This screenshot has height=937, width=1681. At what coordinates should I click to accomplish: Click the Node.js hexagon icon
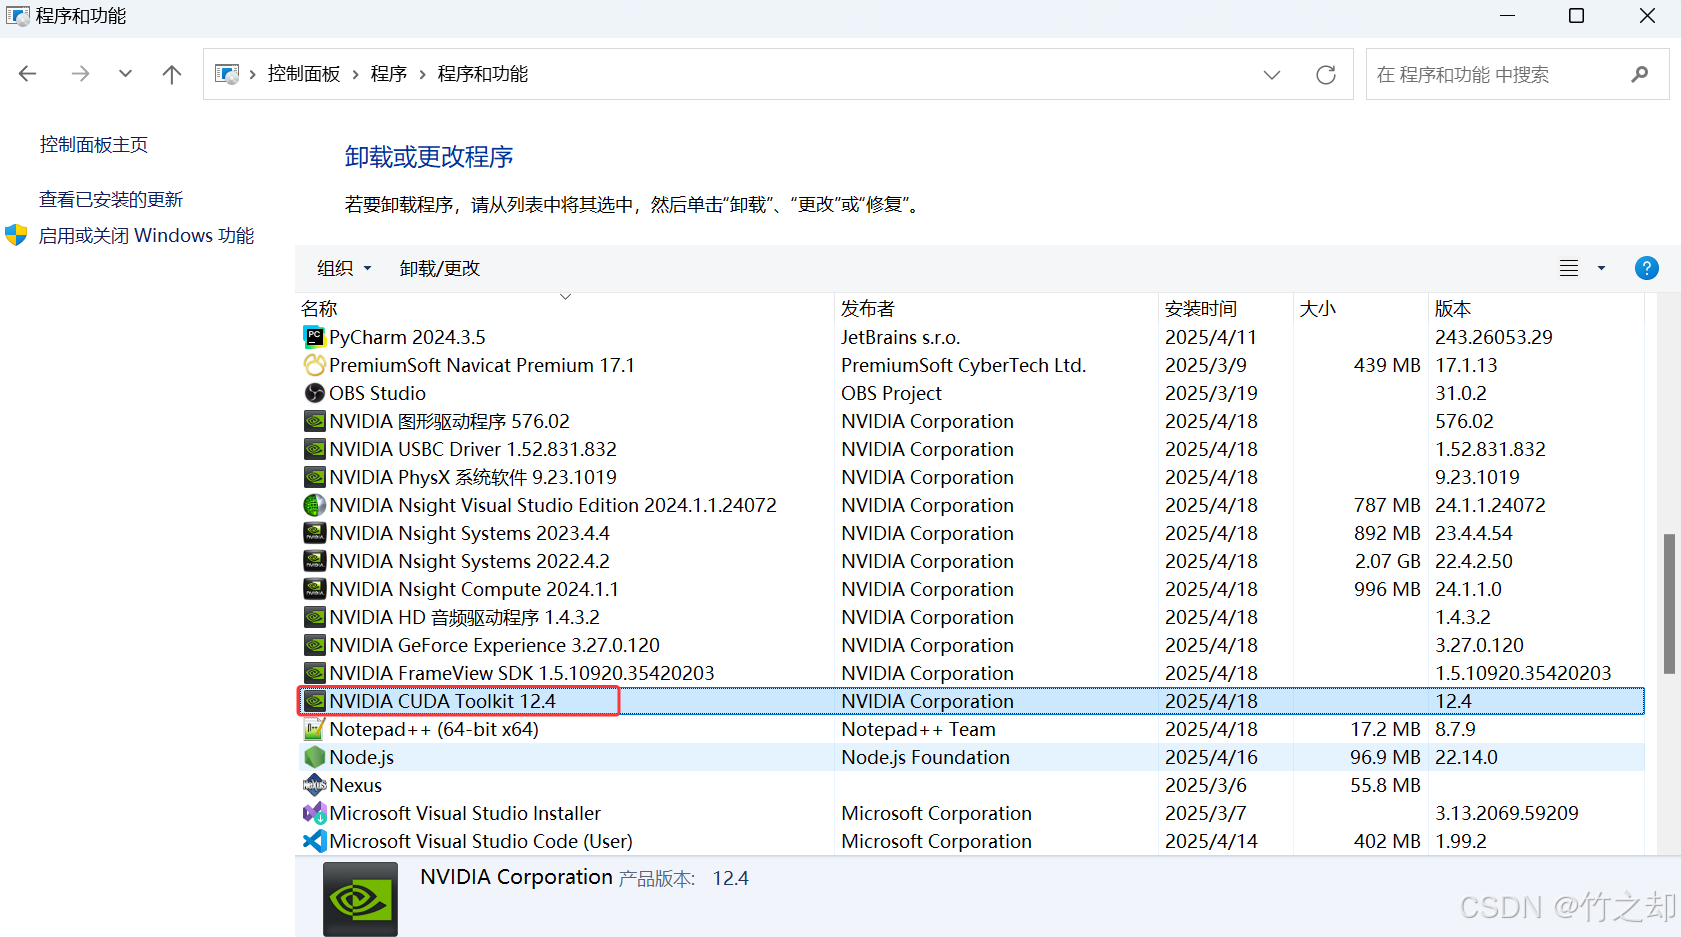point(315,757)
